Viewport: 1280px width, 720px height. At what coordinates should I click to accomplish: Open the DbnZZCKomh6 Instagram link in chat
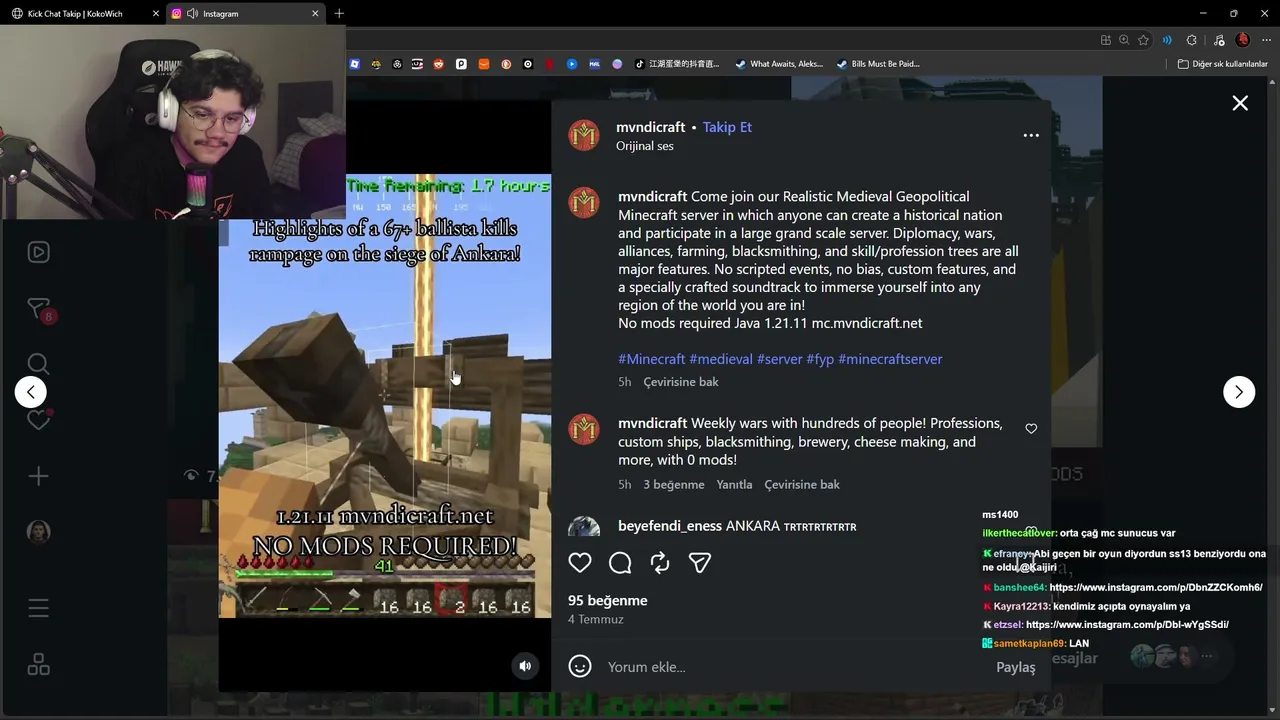coord(1156,588)
